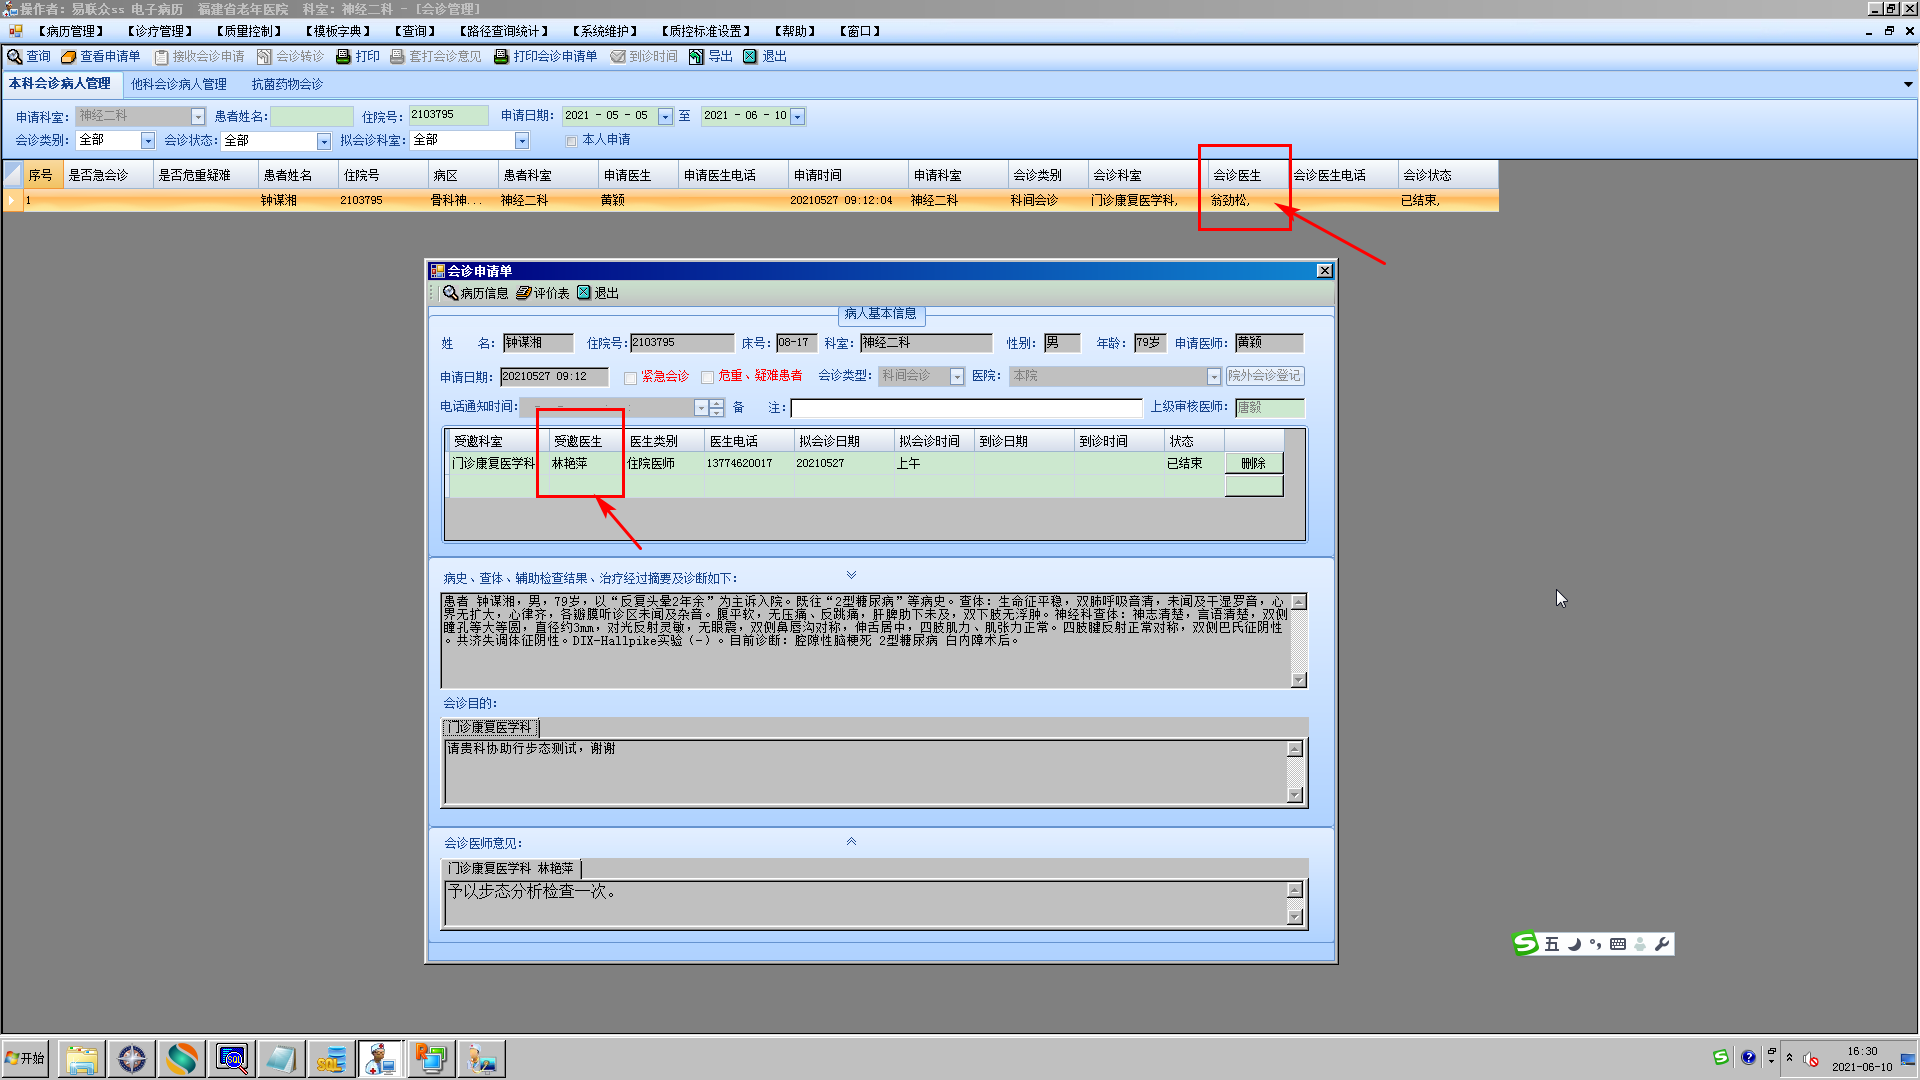Expand the 会诊状态 dropdown
This screenshot has height=1080, width=1920.
tap(324, 141)
